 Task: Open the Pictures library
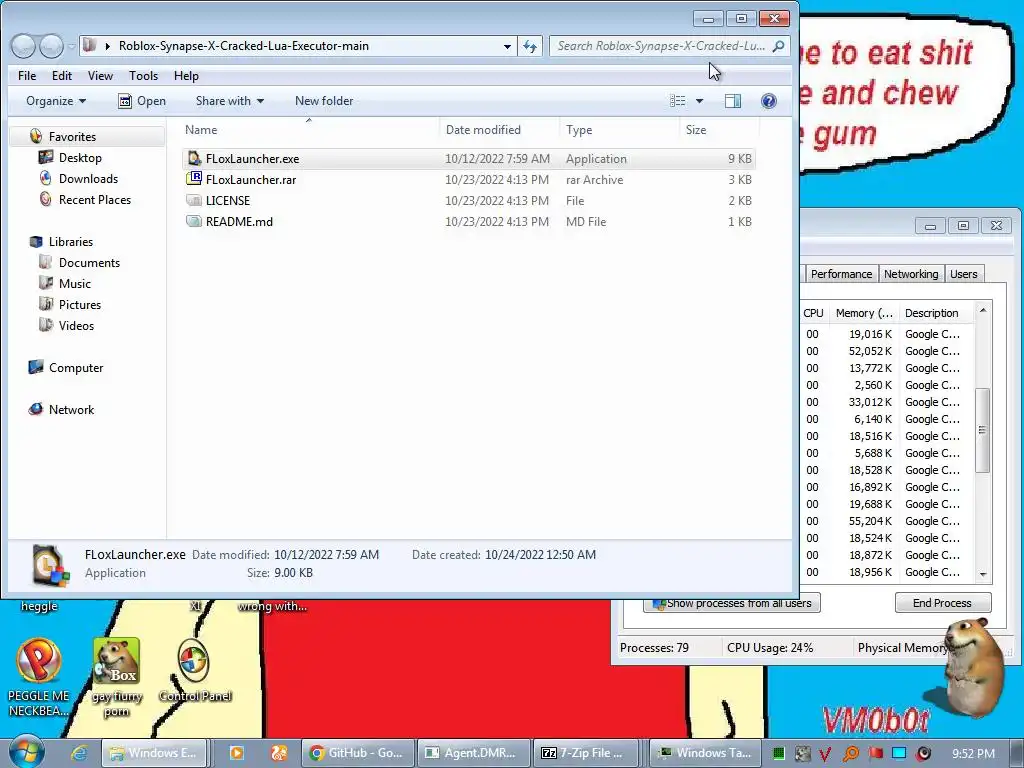80,304
